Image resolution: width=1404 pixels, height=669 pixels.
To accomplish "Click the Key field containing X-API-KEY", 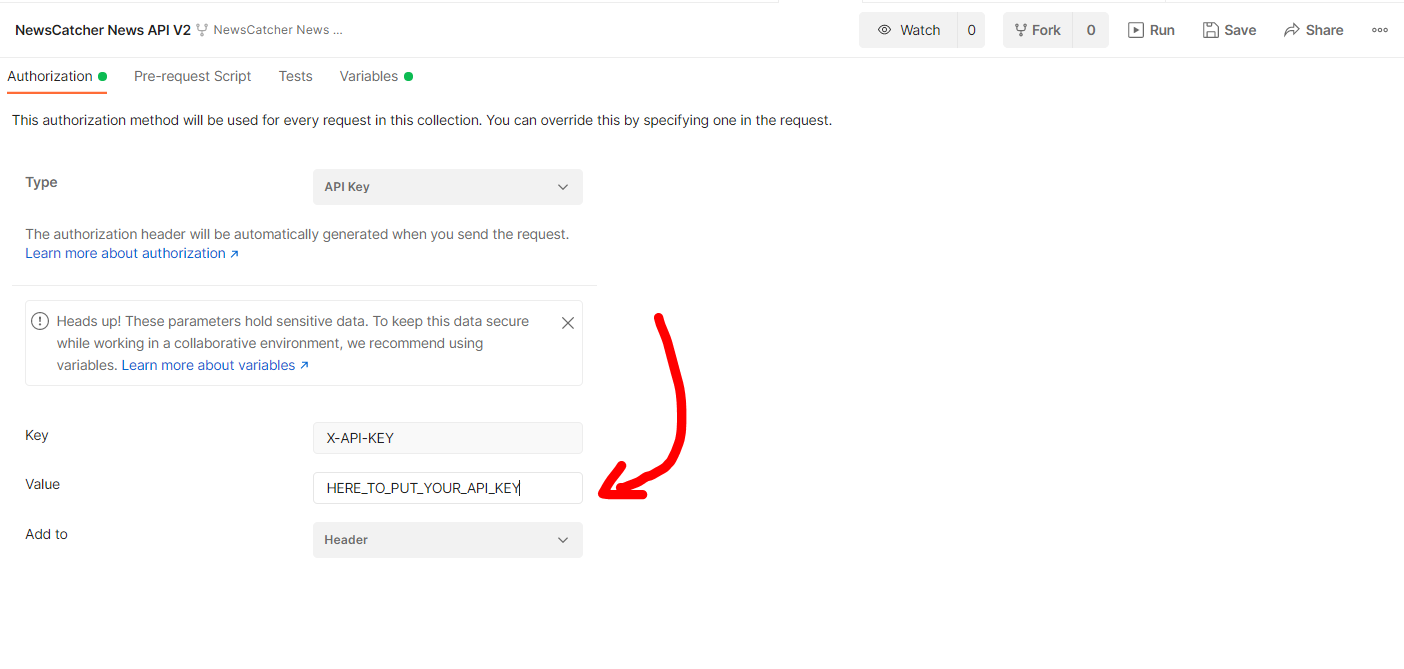I will pyautogui.click(x=448, y=438).
